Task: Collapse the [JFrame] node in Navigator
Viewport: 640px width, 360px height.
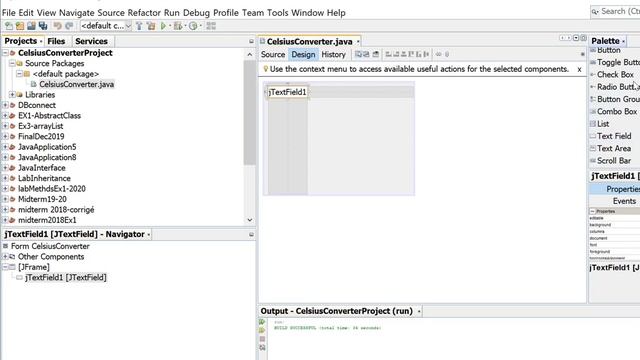Action: (x=5, y=267)
